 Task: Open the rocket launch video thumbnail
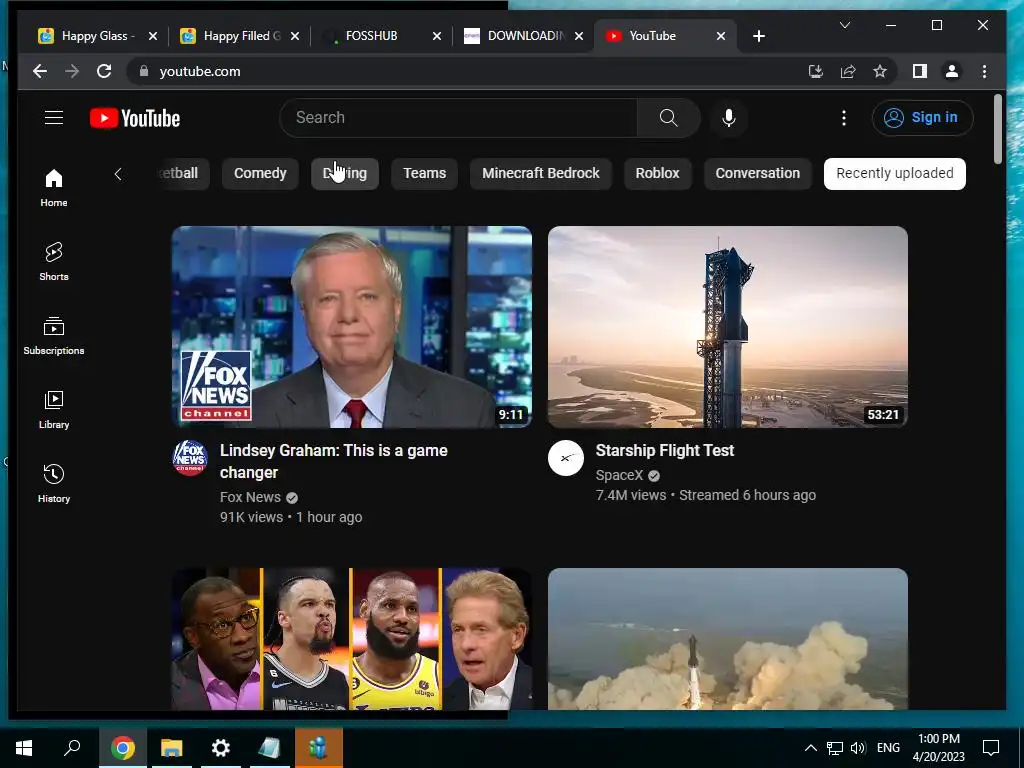[728, 639]
